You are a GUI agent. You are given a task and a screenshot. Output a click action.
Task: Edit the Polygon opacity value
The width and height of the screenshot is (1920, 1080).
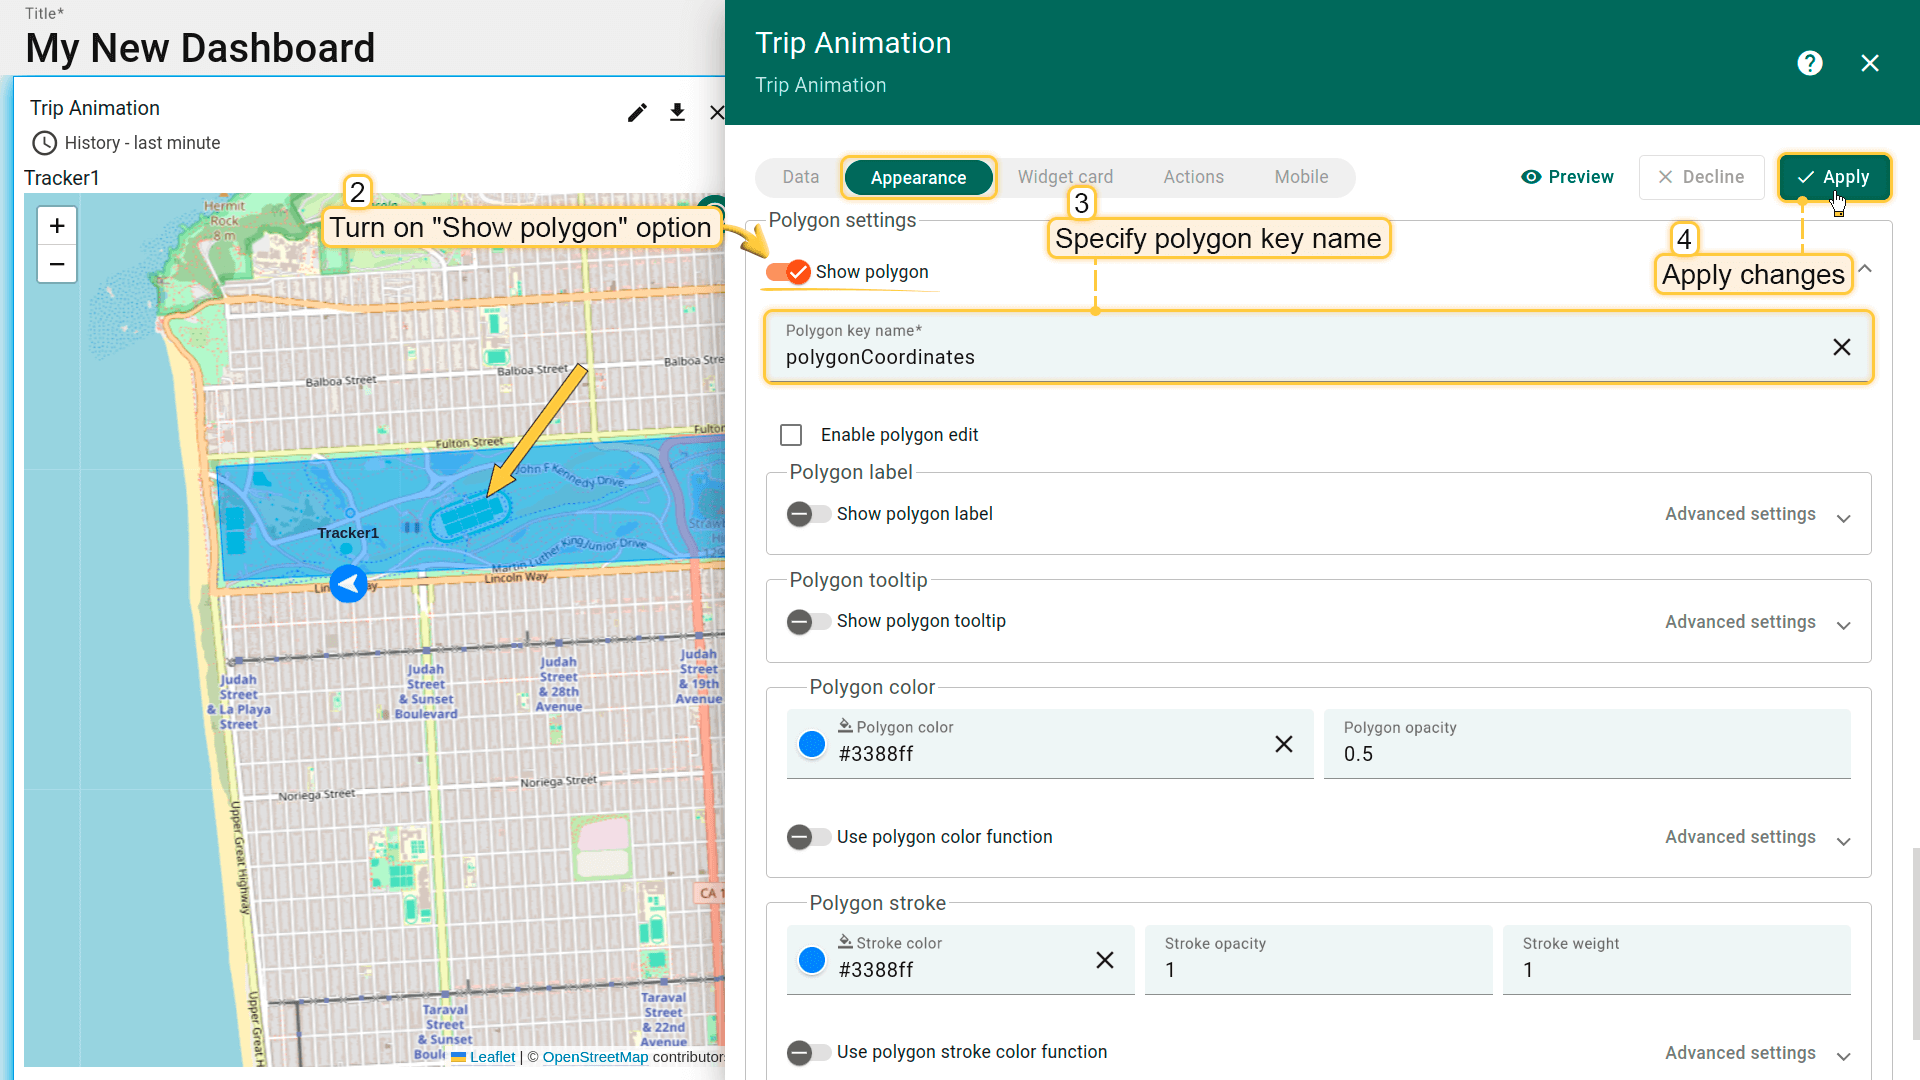click(x=1587, y=744)
